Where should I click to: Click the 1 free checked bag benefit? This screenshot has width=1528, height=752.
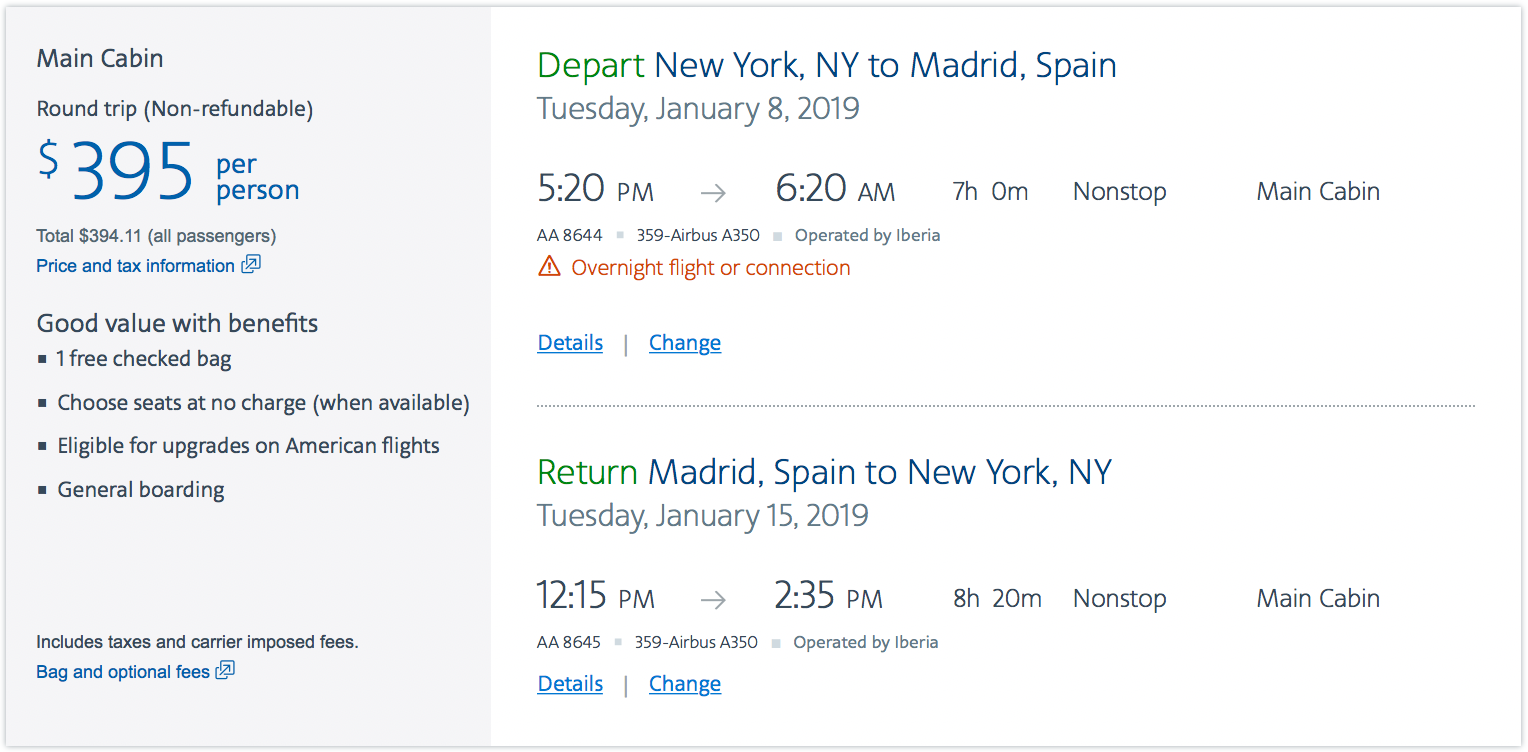[144, 359]
